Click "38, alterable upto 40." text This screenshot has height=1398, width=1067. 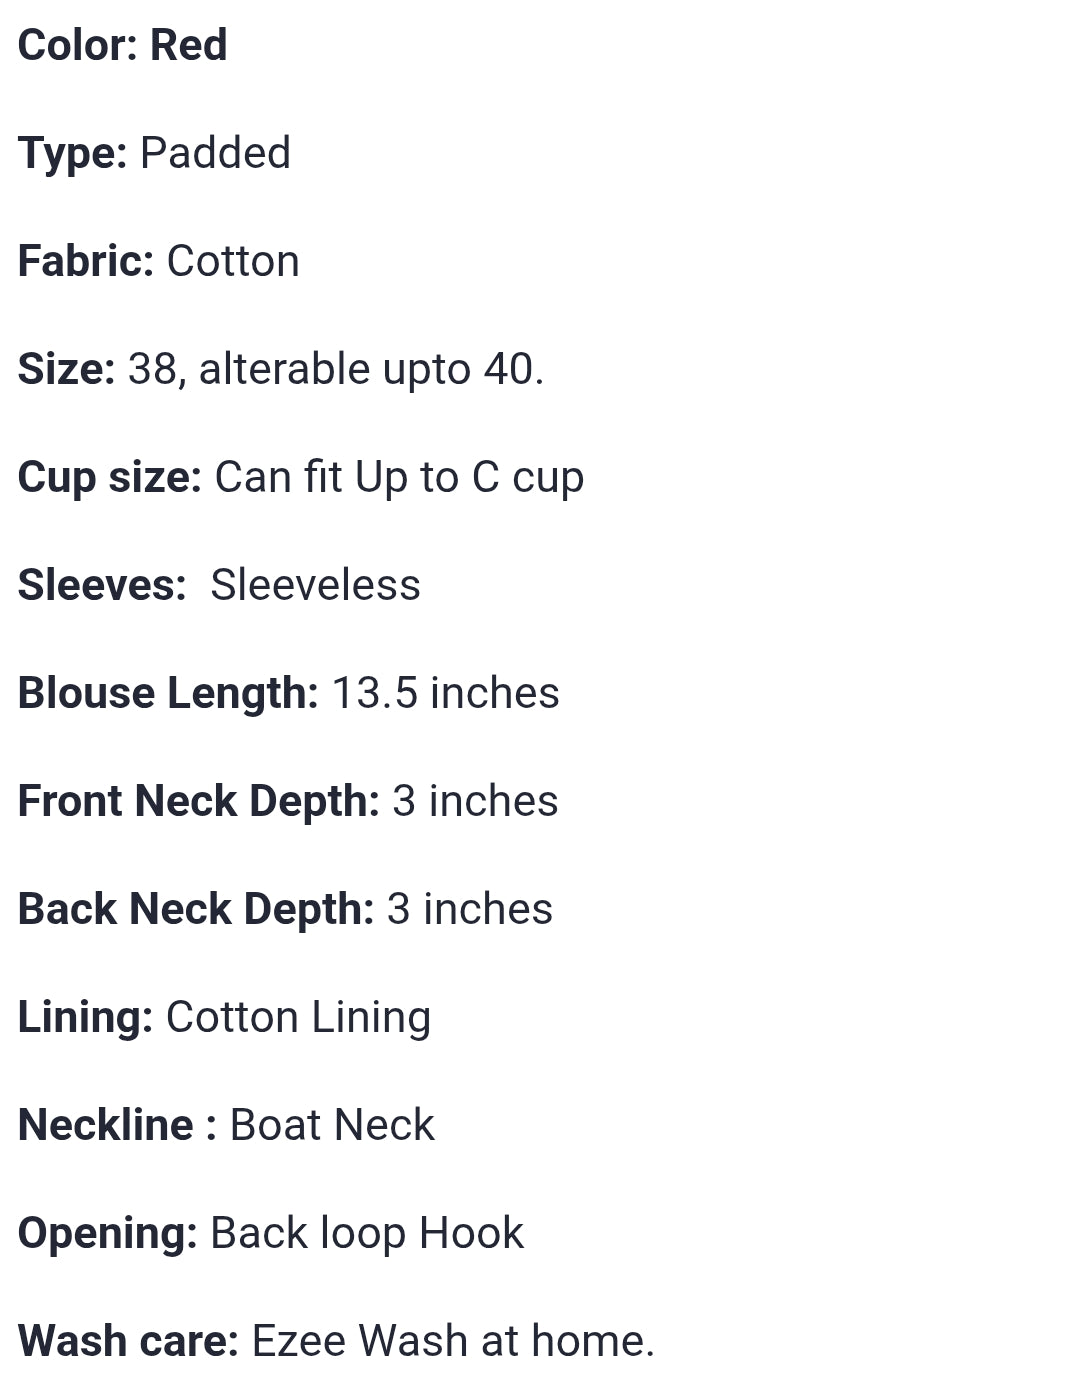pyautogui.click(x=336, y=369)
